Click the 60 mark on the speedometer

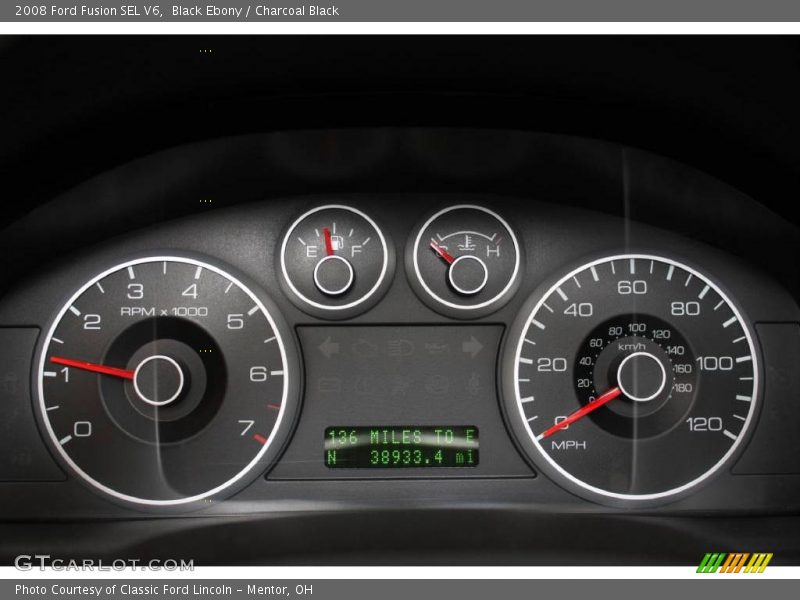click(x=632, y=287)
